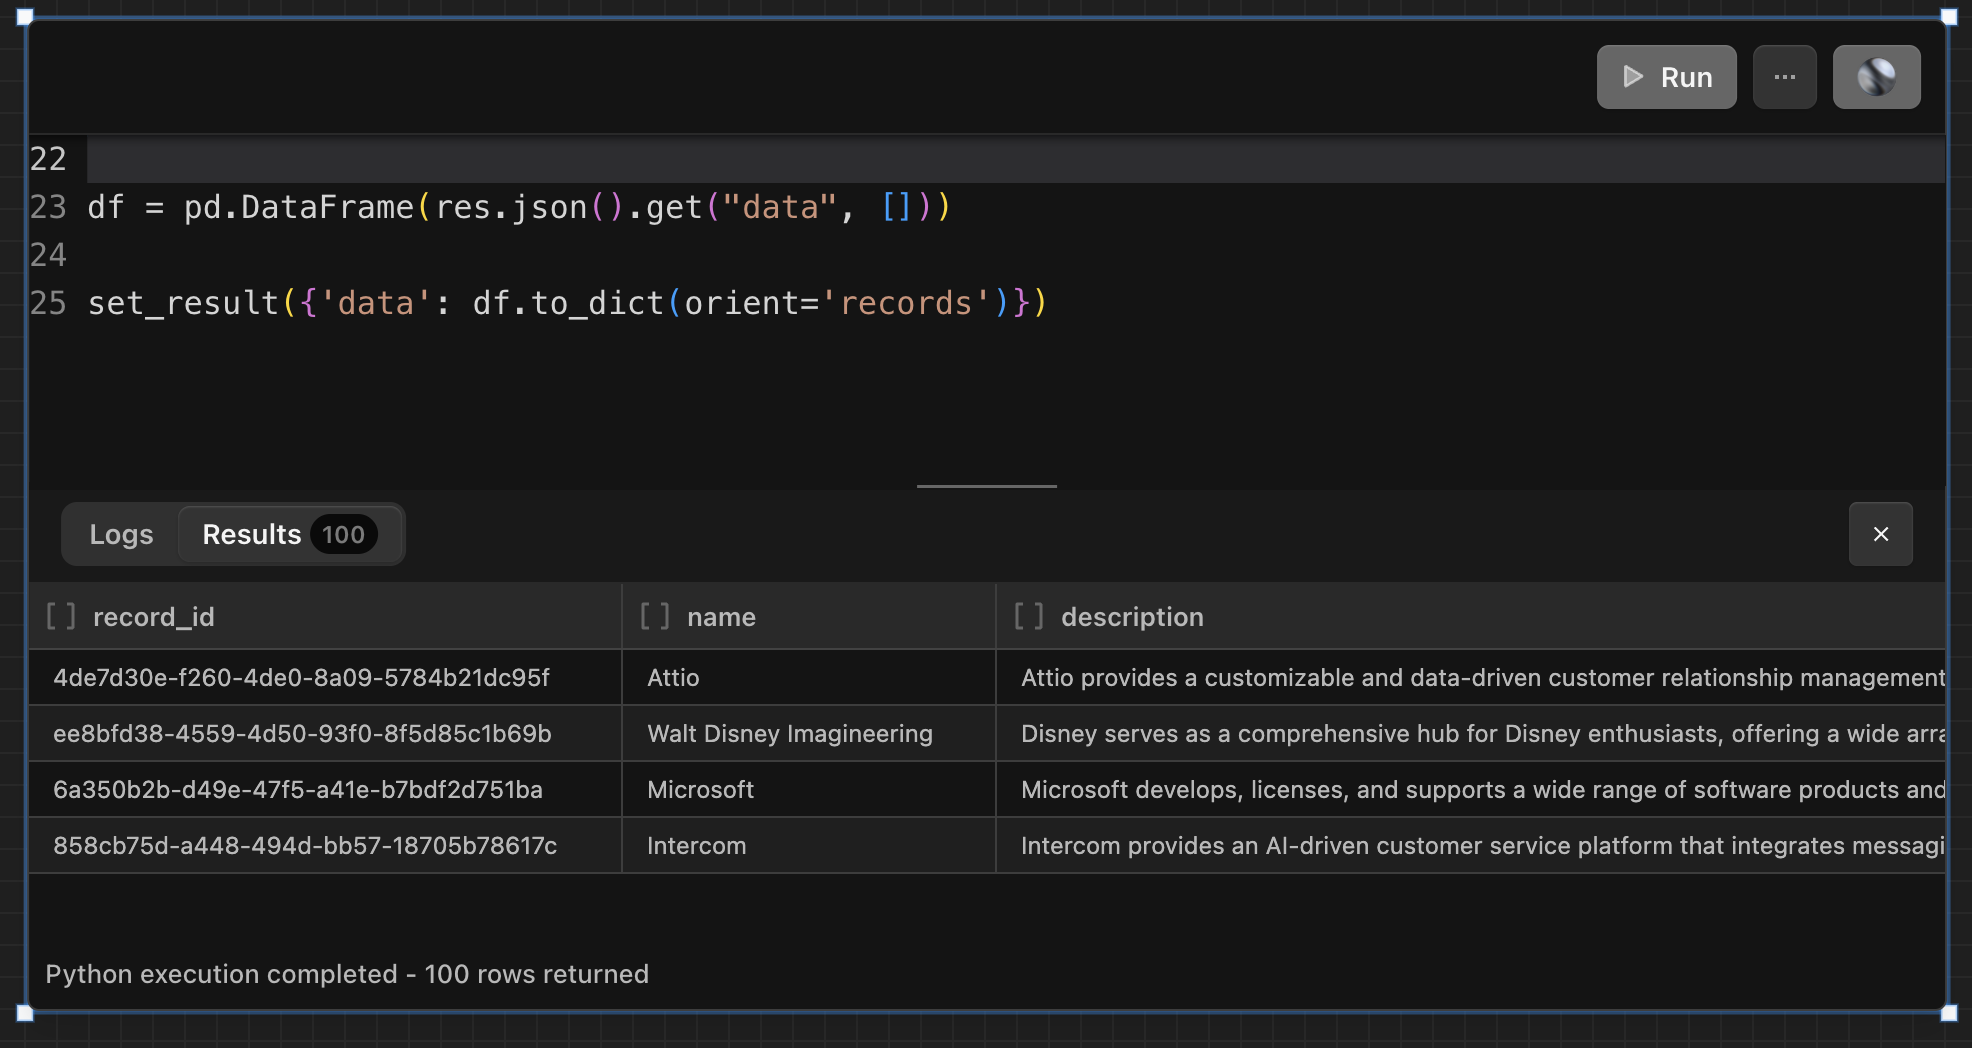Viewport: 1972px width, 1048px height.
Task: Click the bracket type icon beside description
Action: pyautogui.click(x=1029, y=617)
